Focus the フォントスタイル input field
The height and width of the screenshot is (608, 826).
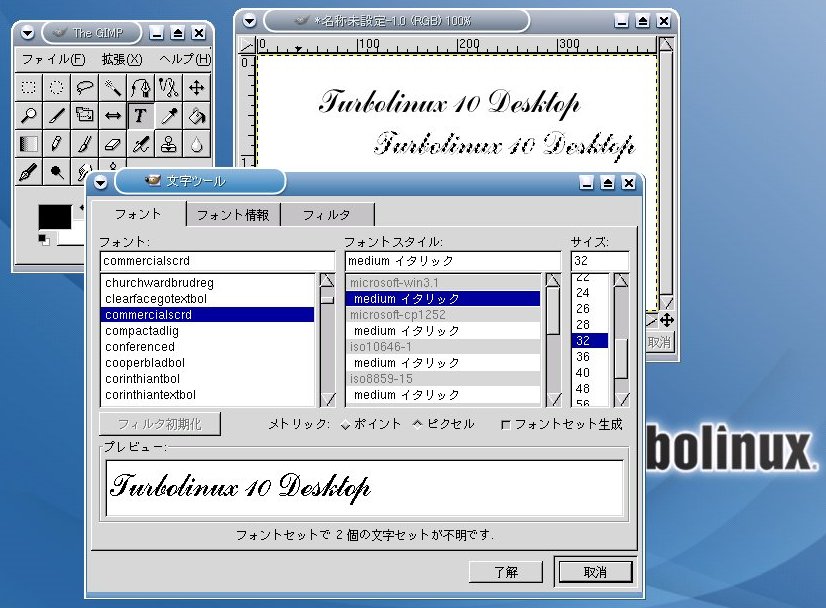click(x=453, y=261)
